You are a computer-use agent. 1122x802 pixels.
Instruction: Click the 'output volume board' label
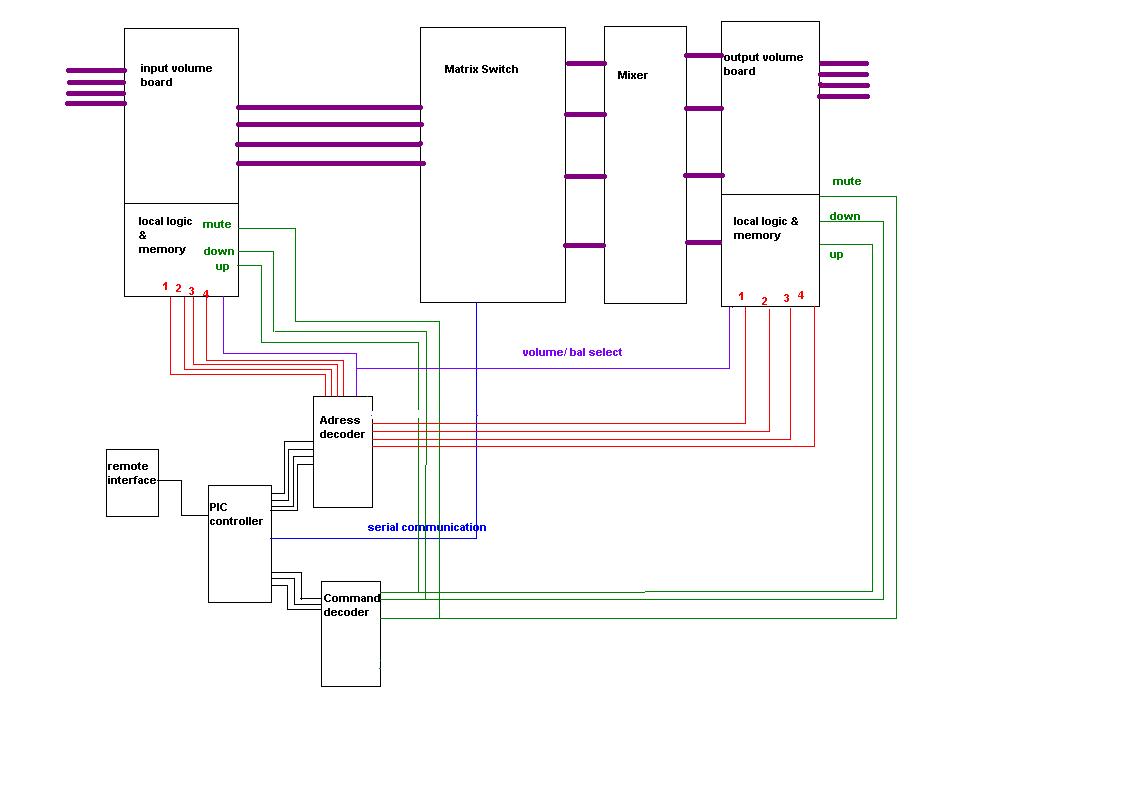pyautogui.click(x=764, y=64)
